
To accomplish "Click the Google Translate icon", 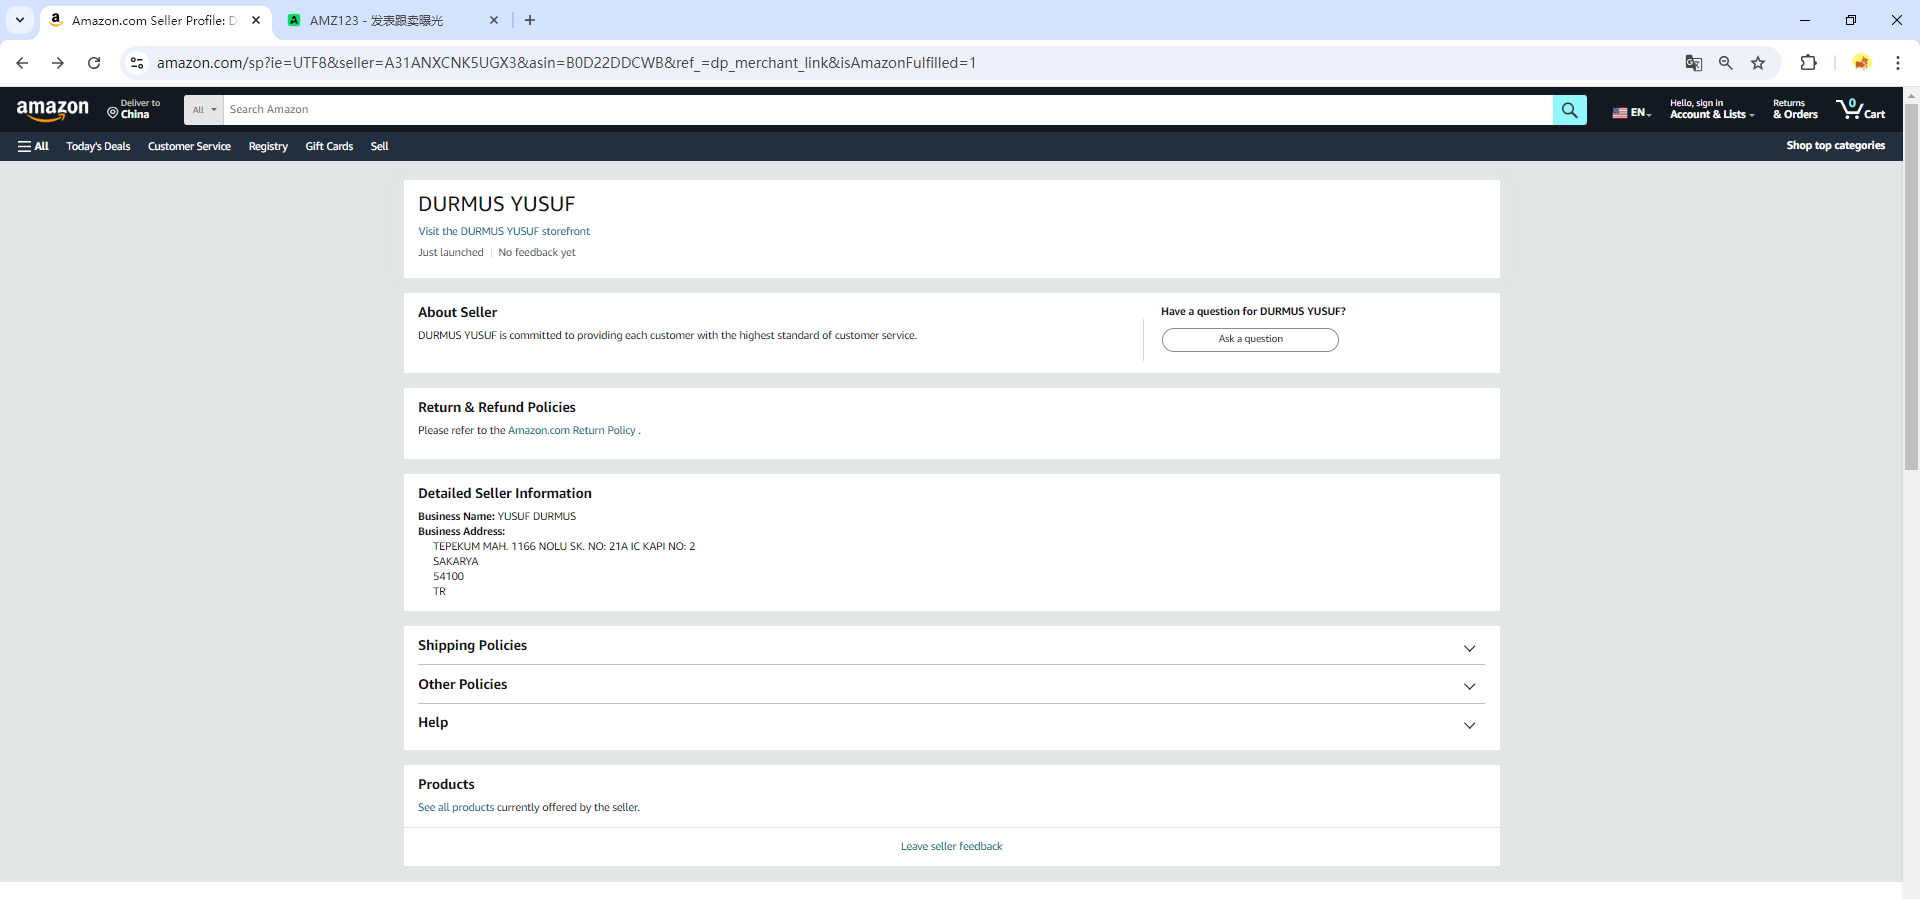I will (x=1693, y=63).
